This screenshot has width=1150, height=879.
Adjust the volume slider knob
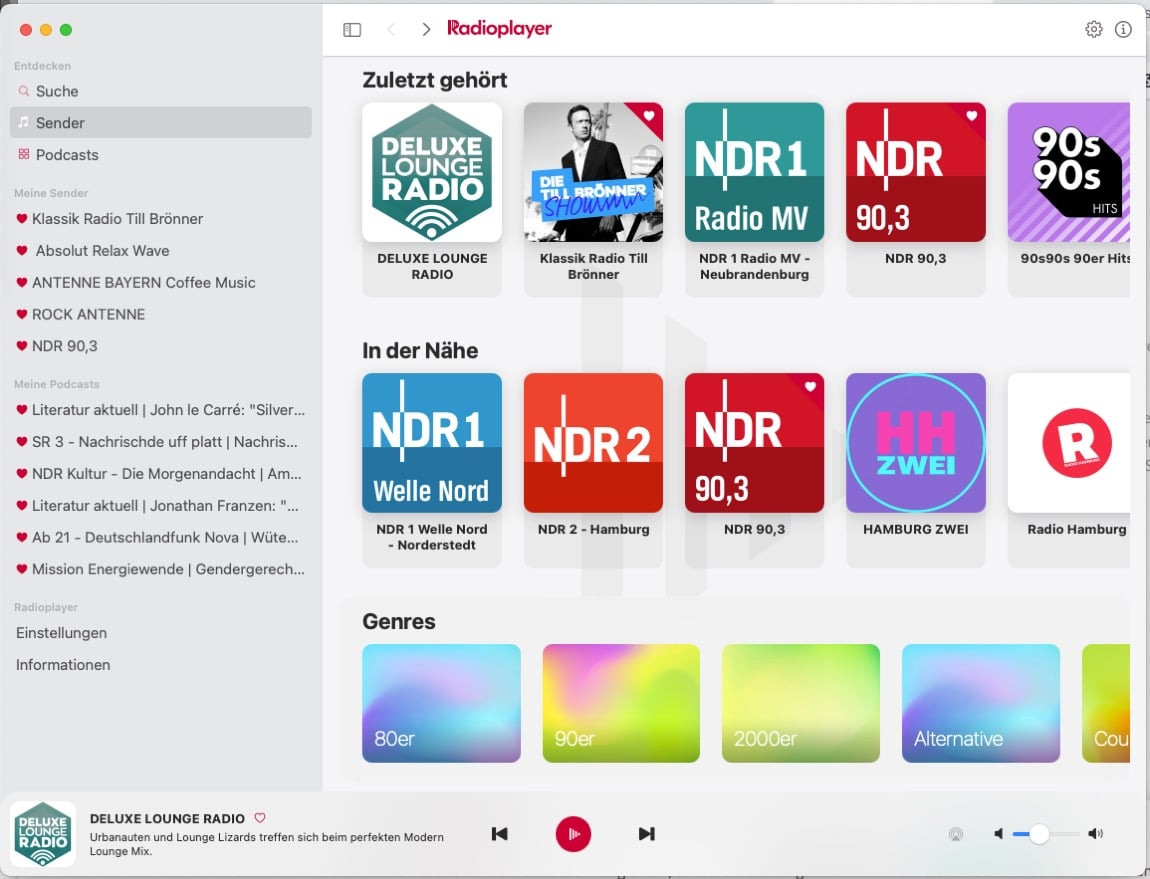pos(1039,834)
